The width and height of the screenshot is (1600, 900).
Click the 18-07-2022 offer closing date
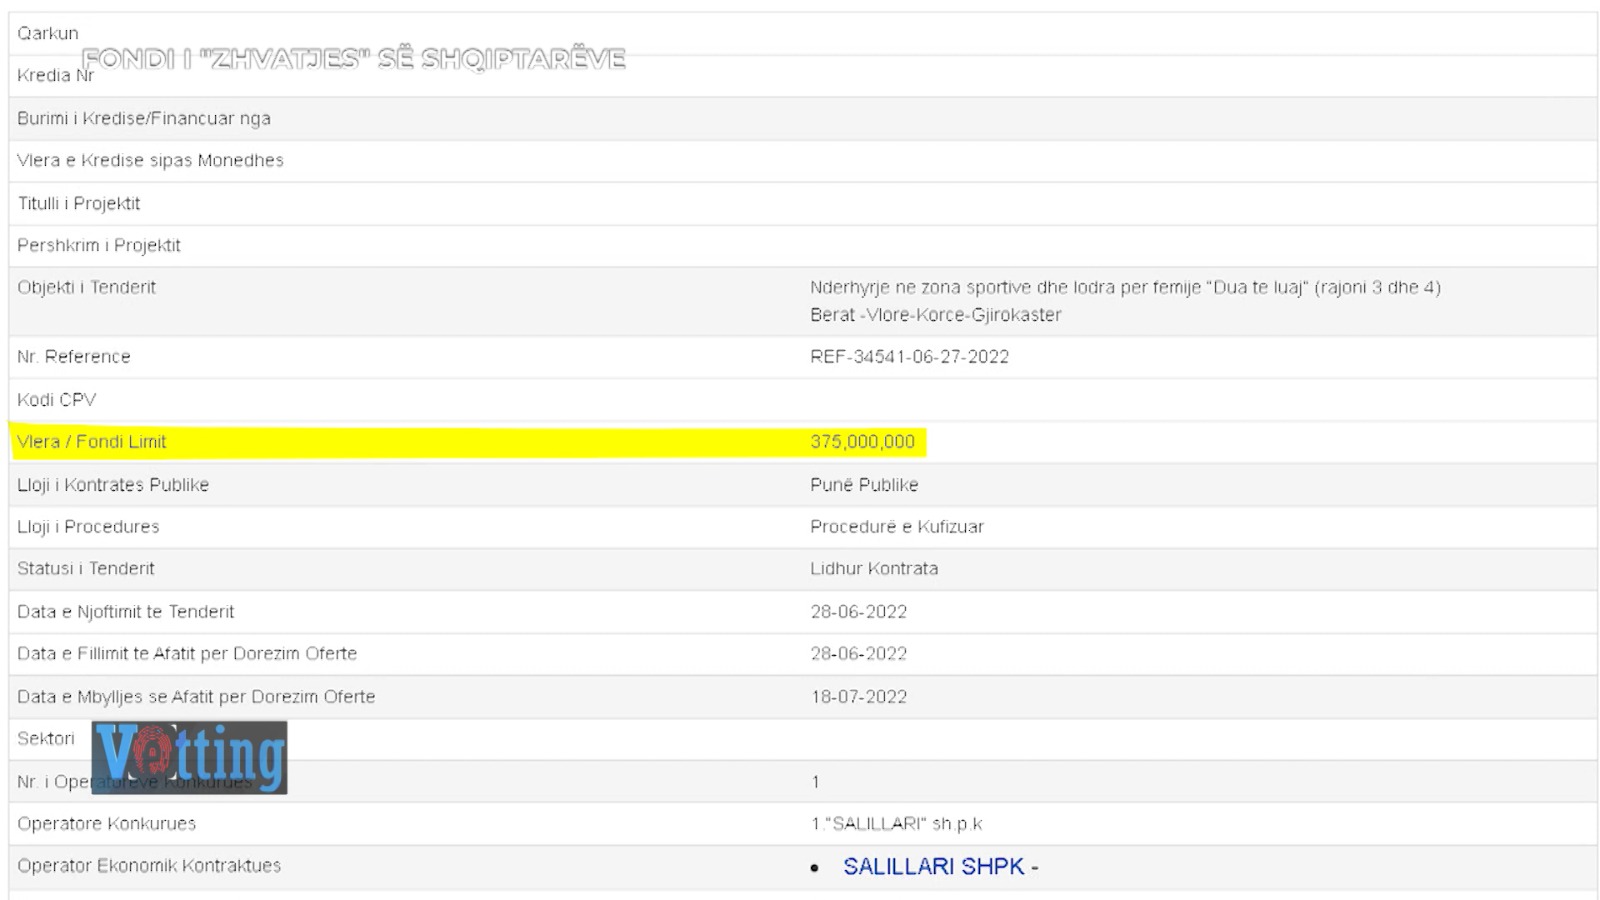click(858, 697)
